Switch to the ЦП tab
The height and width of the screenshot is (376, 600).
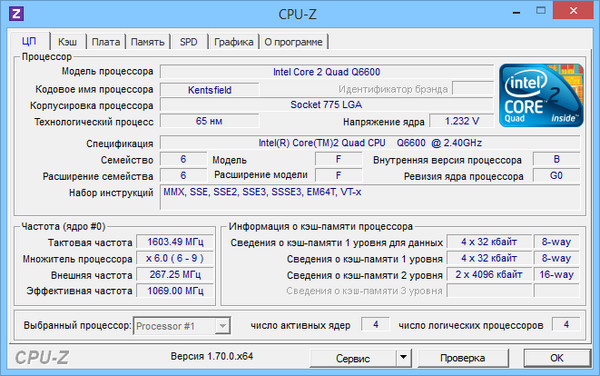click(x=29, y=41)
